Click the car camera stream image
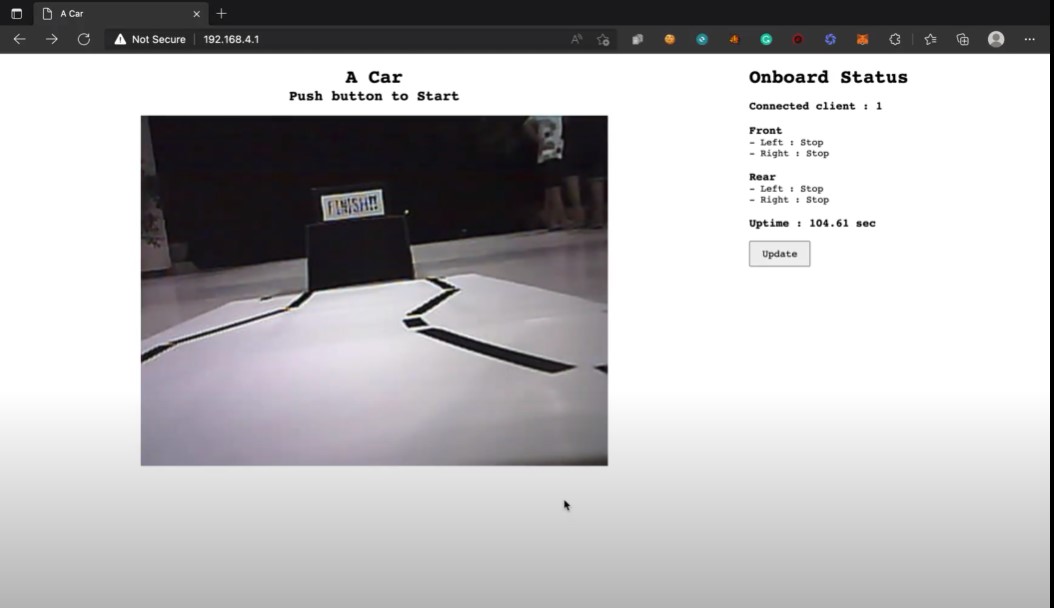The width and height of the screenshot is (1054, 608). pos(373,289)
